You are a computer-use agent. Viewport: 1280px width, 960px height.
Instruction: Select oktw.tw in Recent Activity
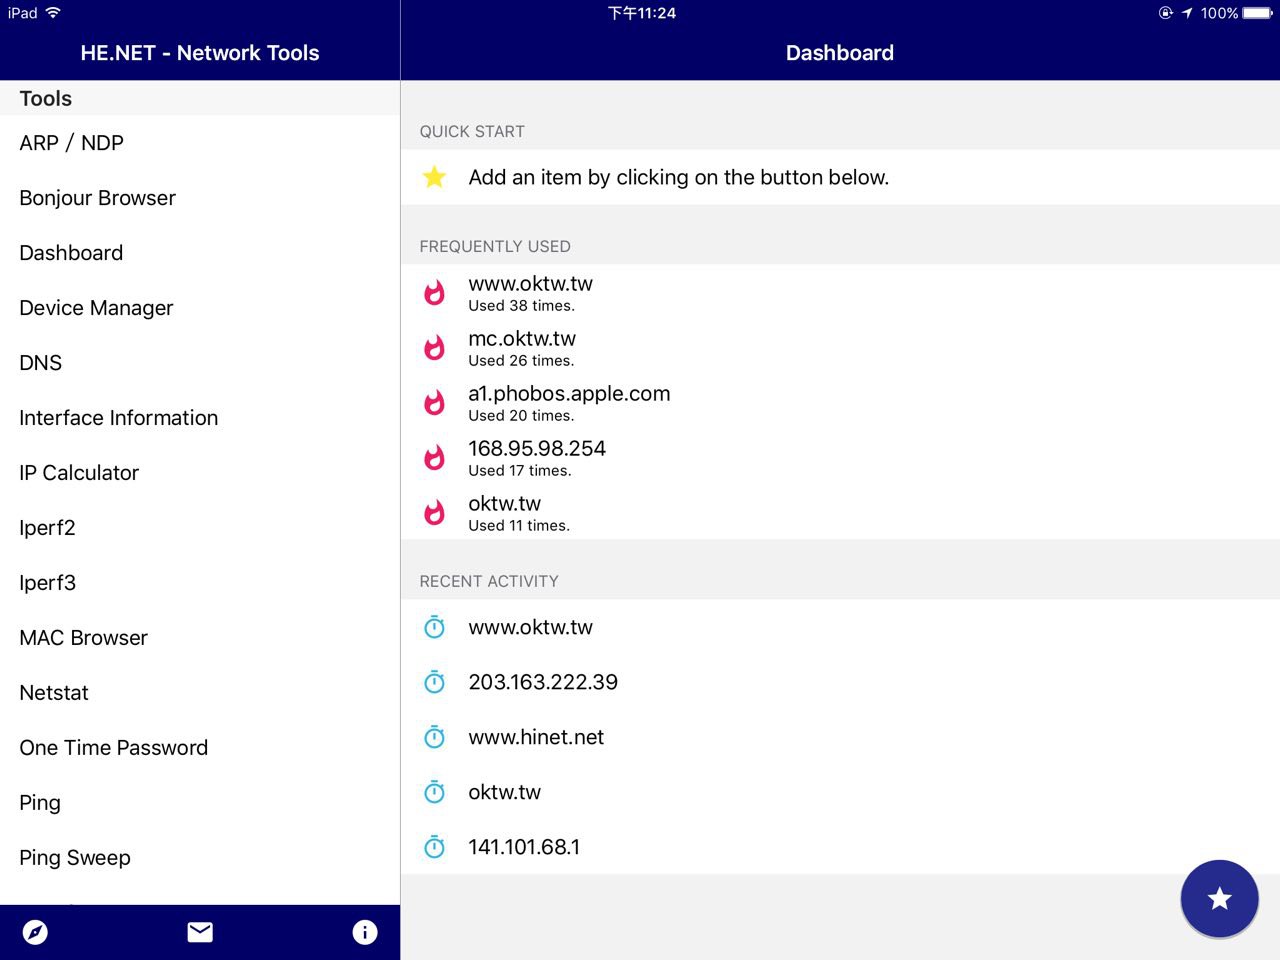click(x=840, y=792)
